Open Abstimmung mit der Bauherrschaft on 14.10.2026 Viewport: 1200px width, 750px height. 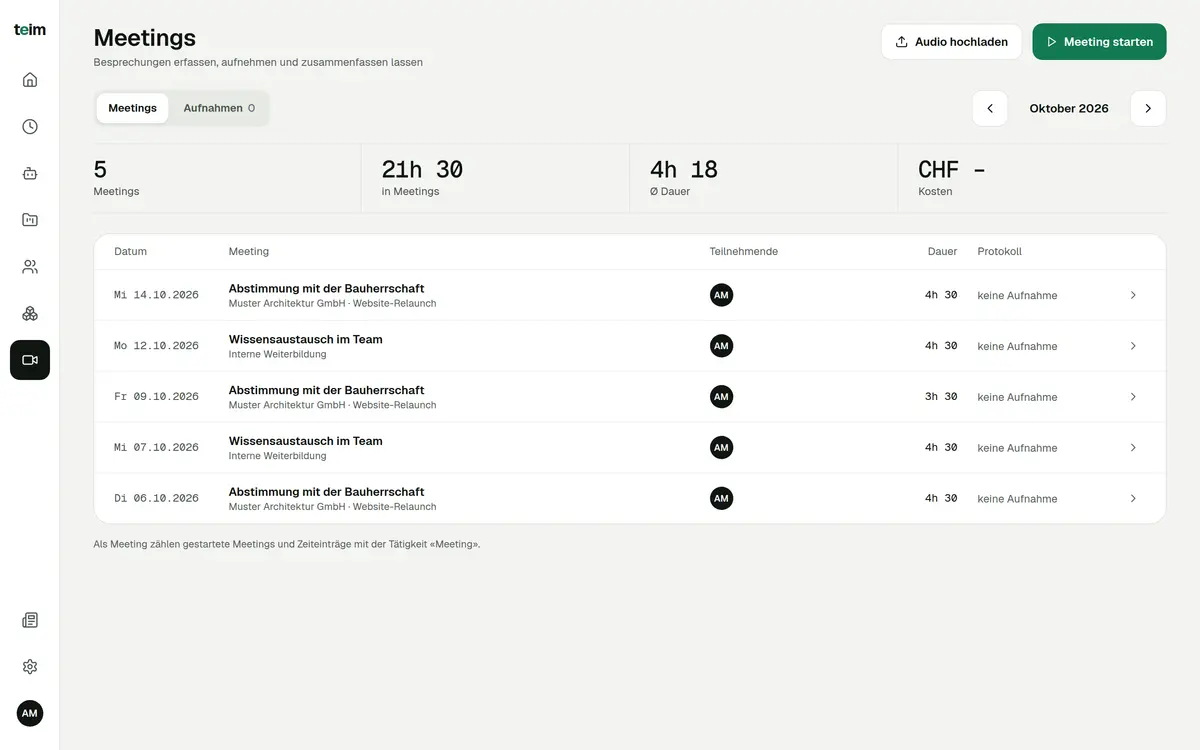tap(326, 289)
